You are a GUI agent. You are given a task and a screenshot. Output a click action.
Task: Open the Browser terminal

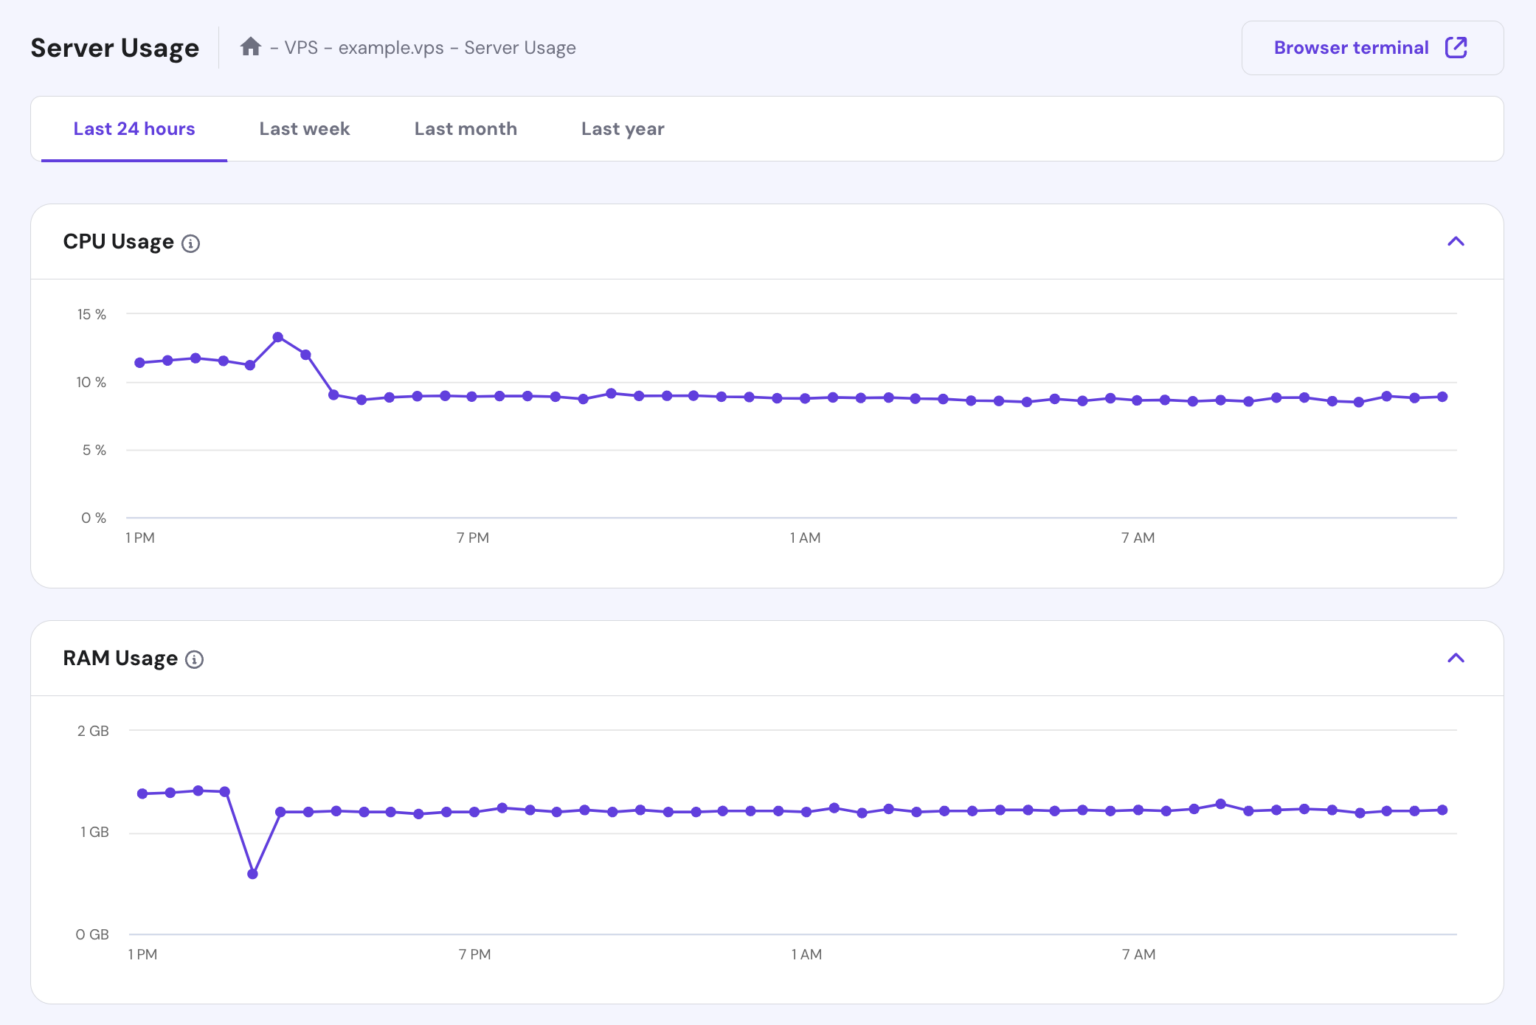(1350, 46)
